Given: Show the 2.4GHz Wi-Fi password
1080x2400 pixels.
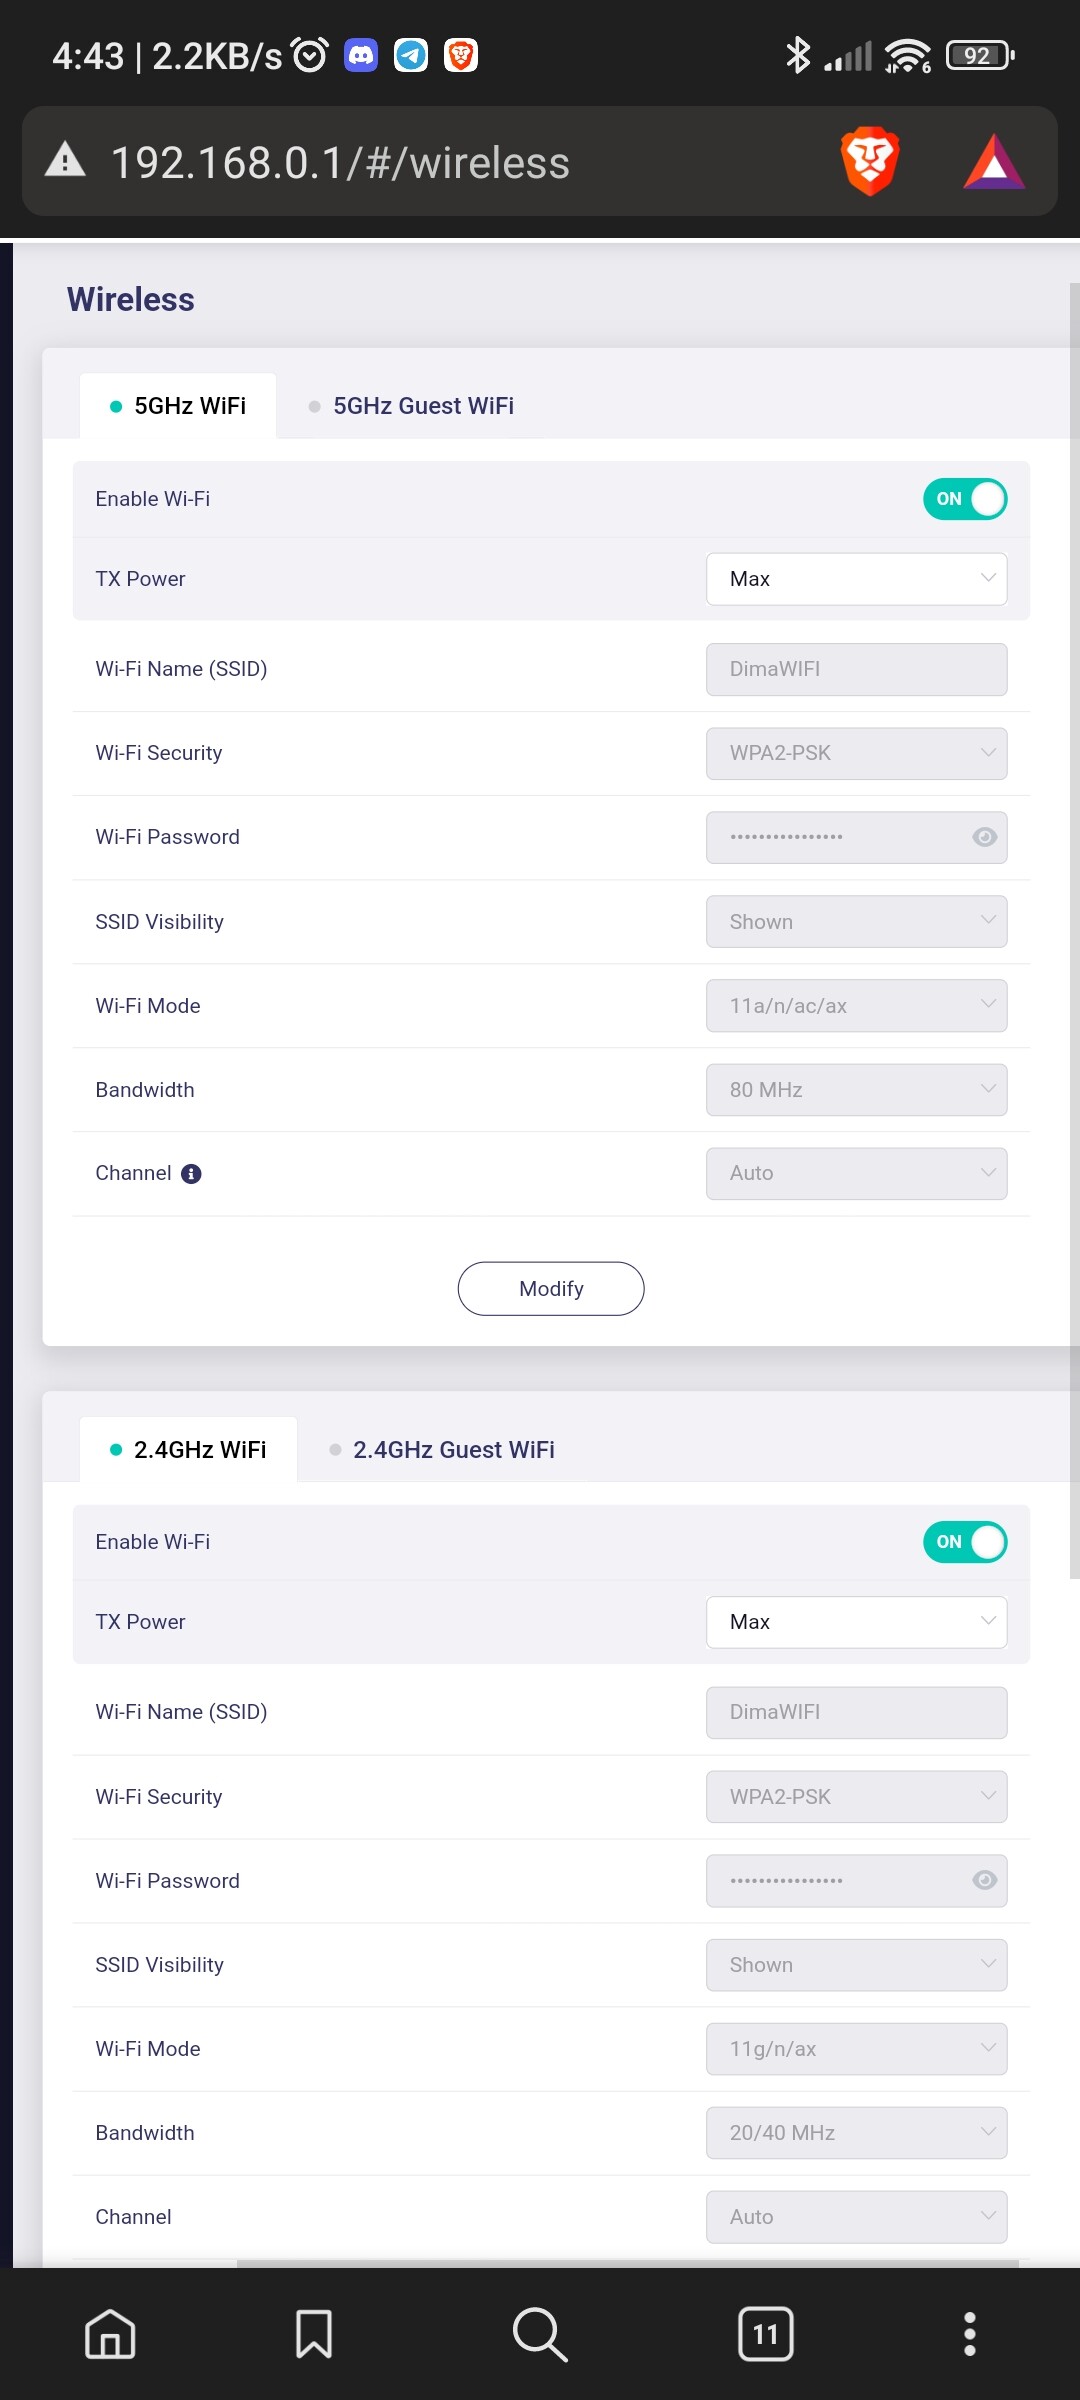Looking at the screenshot, I should tap(984, 1881).
